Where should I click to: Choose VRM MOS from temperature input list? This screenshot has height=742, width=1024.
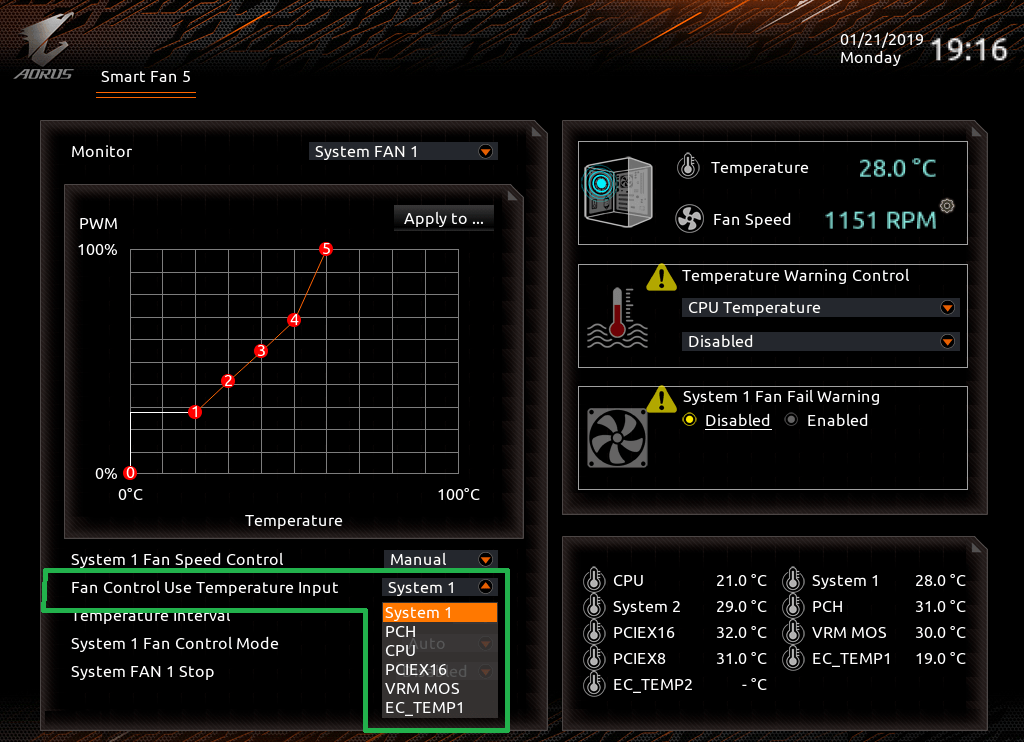440,688
